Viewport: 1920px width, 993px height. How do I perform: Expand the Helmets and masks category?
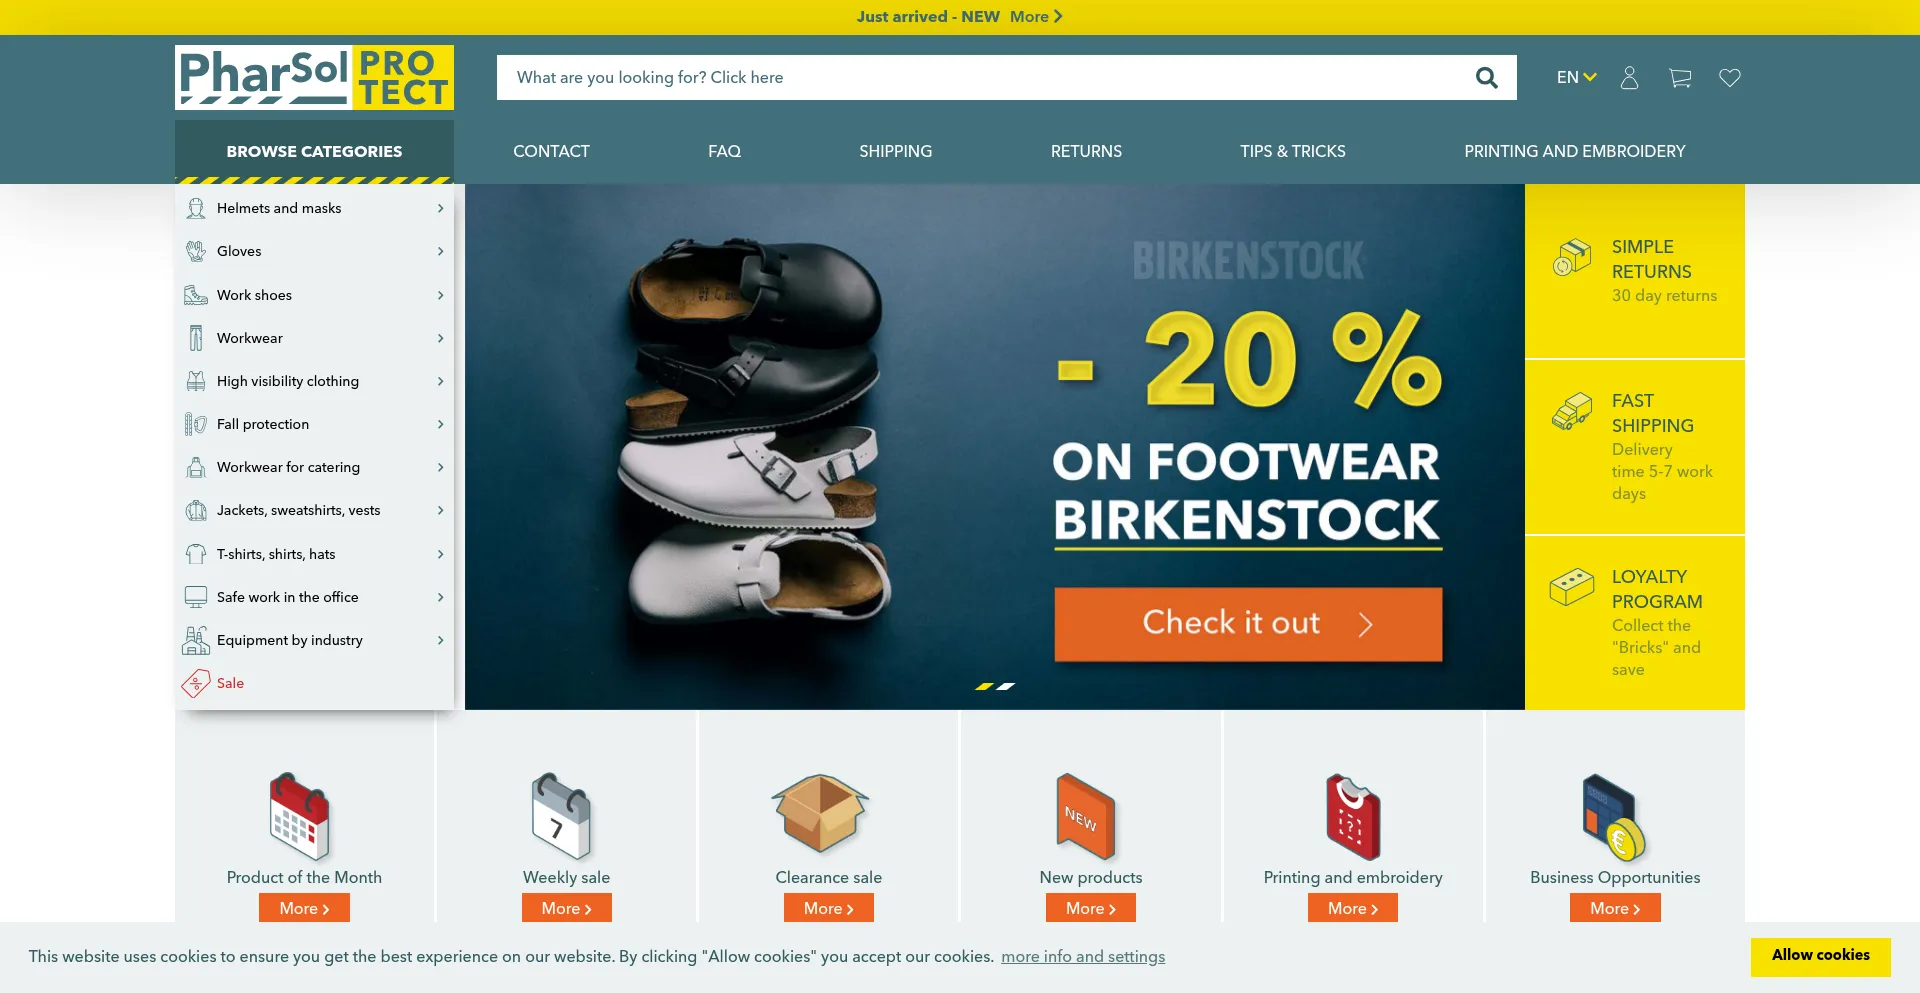pos(314,208)
